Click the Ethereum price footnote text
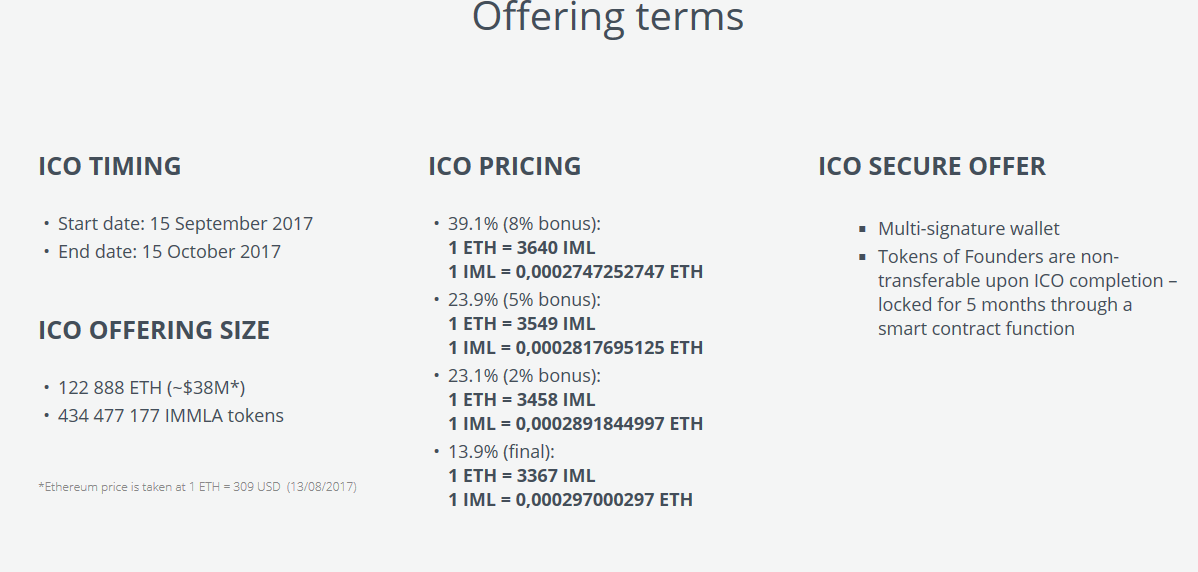 pos(197,486)
